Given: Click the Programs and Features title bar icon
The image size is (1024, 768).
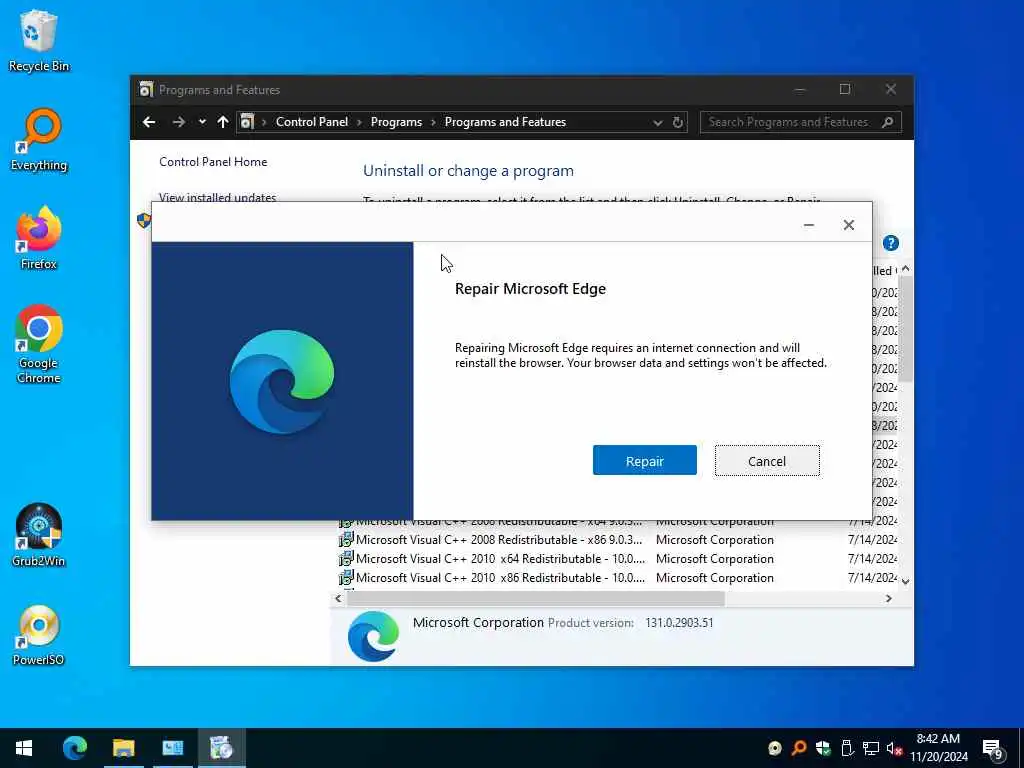Looking at the screenshot, I should (x=146, y=89).
